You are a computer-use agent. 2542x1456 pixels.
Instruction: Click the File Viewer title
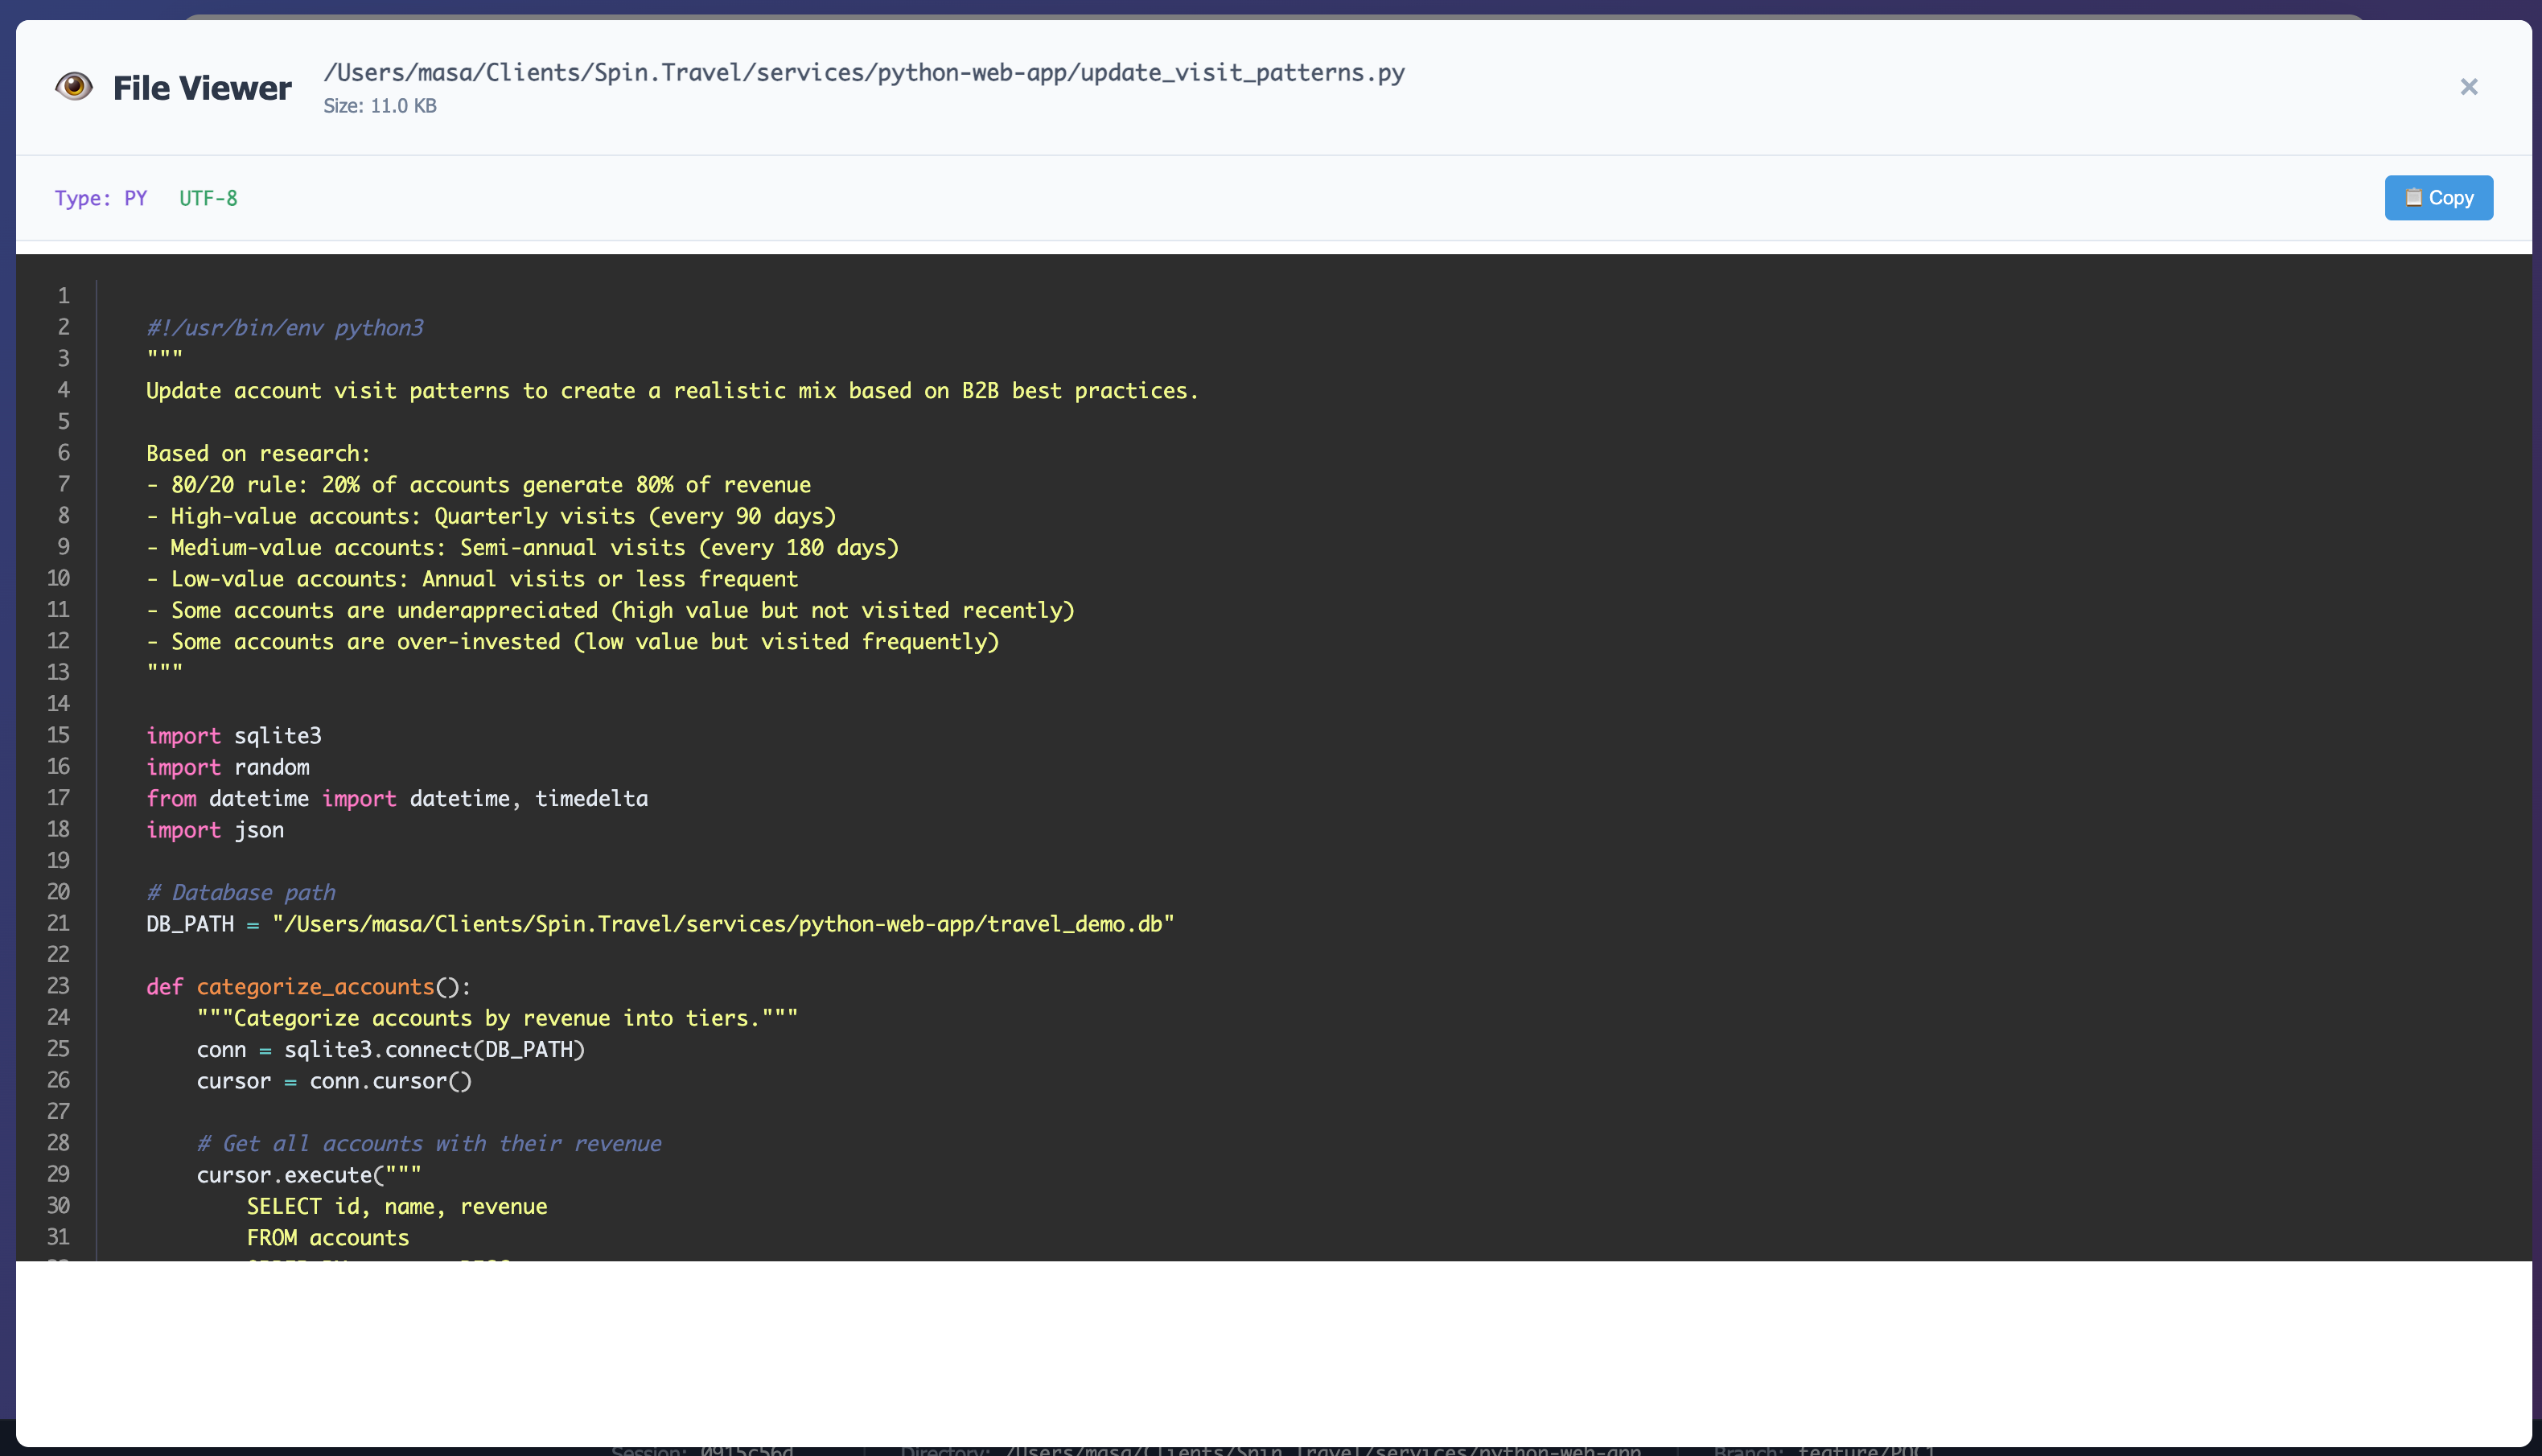tap(202, 88)
